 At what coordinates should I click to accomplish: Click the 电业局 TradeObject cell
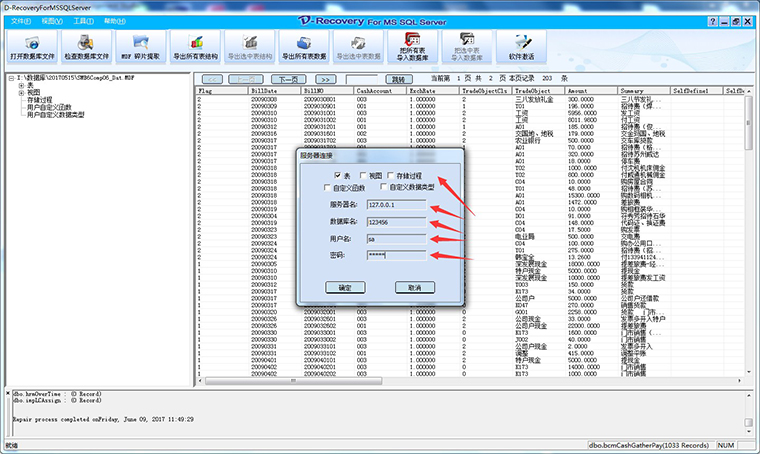click(524, 236)
